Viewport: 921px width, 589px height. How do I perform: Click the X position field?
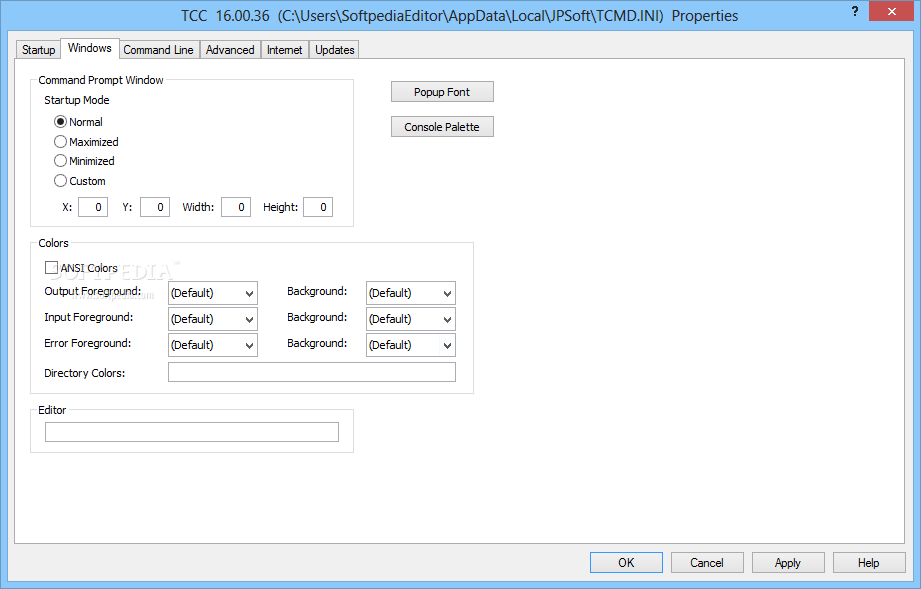pyautogui.click(x=93, y=207)
